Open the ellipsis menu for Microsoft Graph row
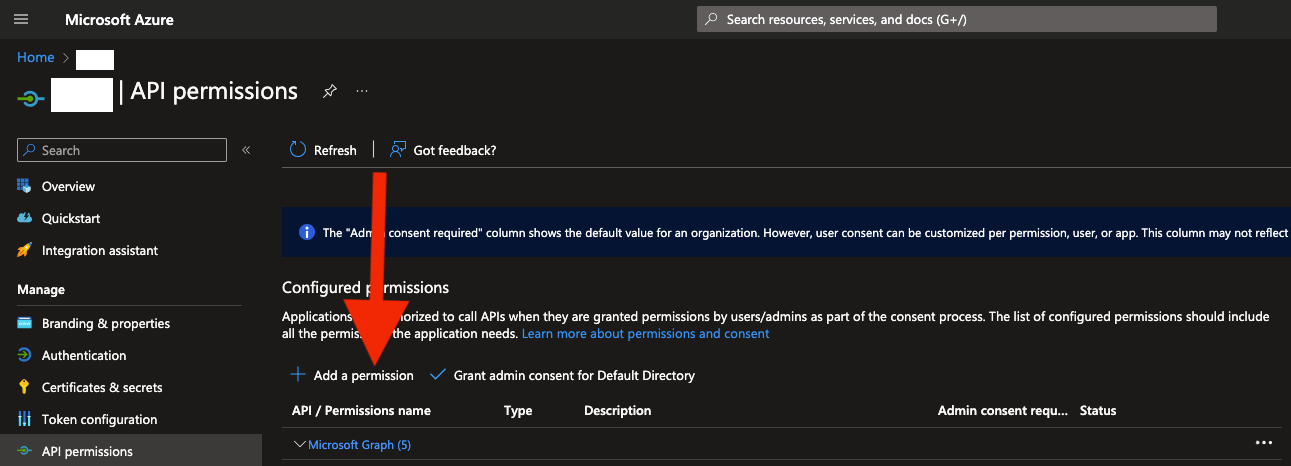The height and width of the screenshot is (466, 1291). point(1263,443)
